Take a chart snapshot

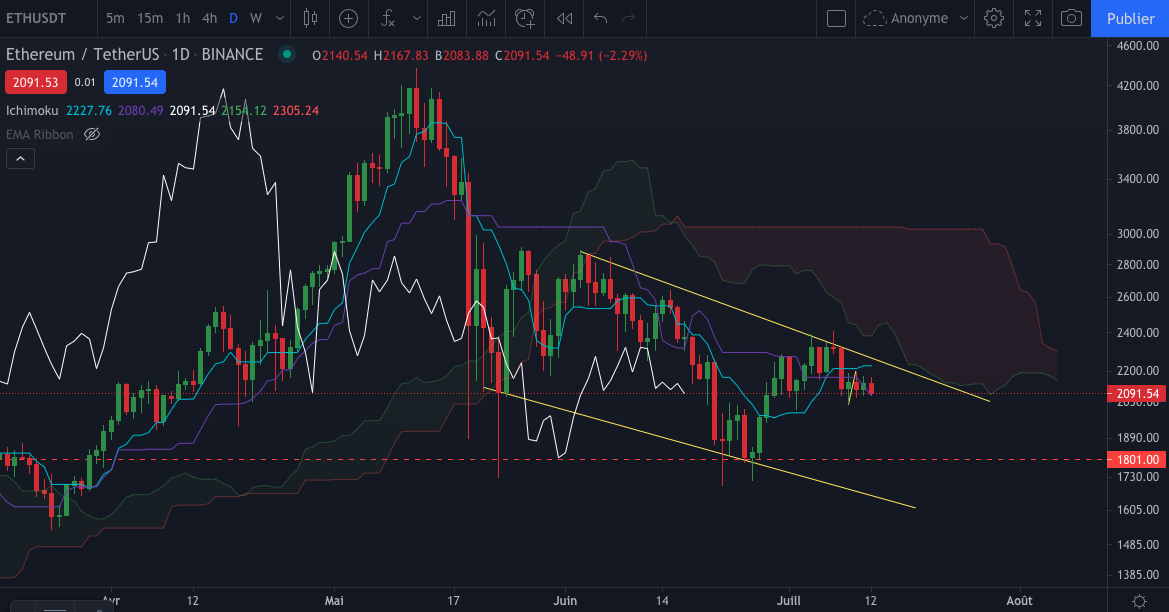coord(1071,18)
